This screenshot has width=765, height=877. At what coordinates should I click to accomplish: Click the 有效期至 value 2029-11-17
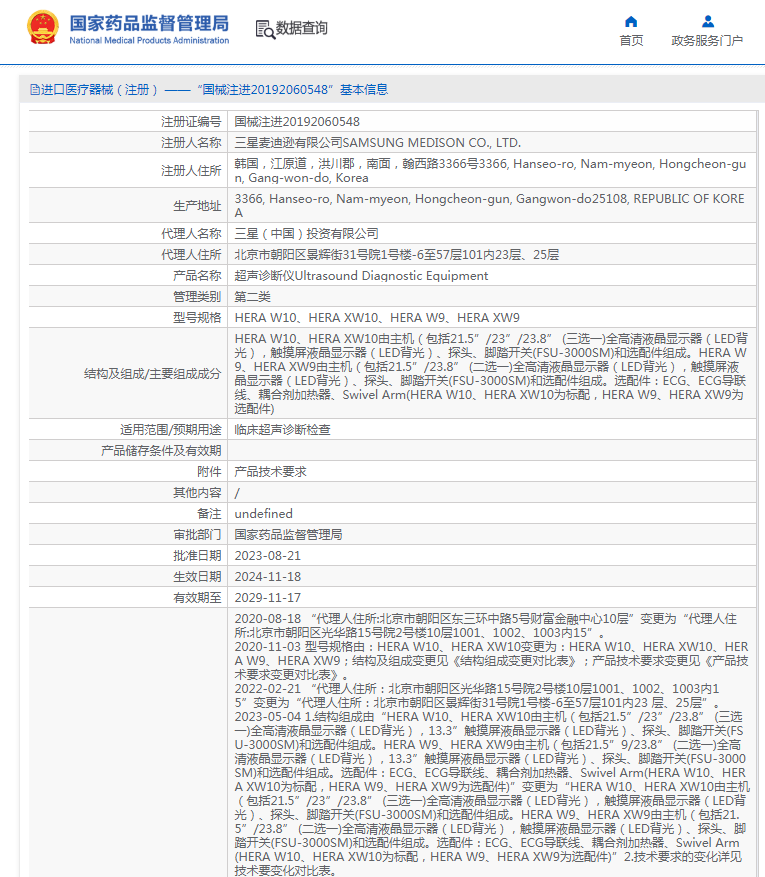point(267,597)
